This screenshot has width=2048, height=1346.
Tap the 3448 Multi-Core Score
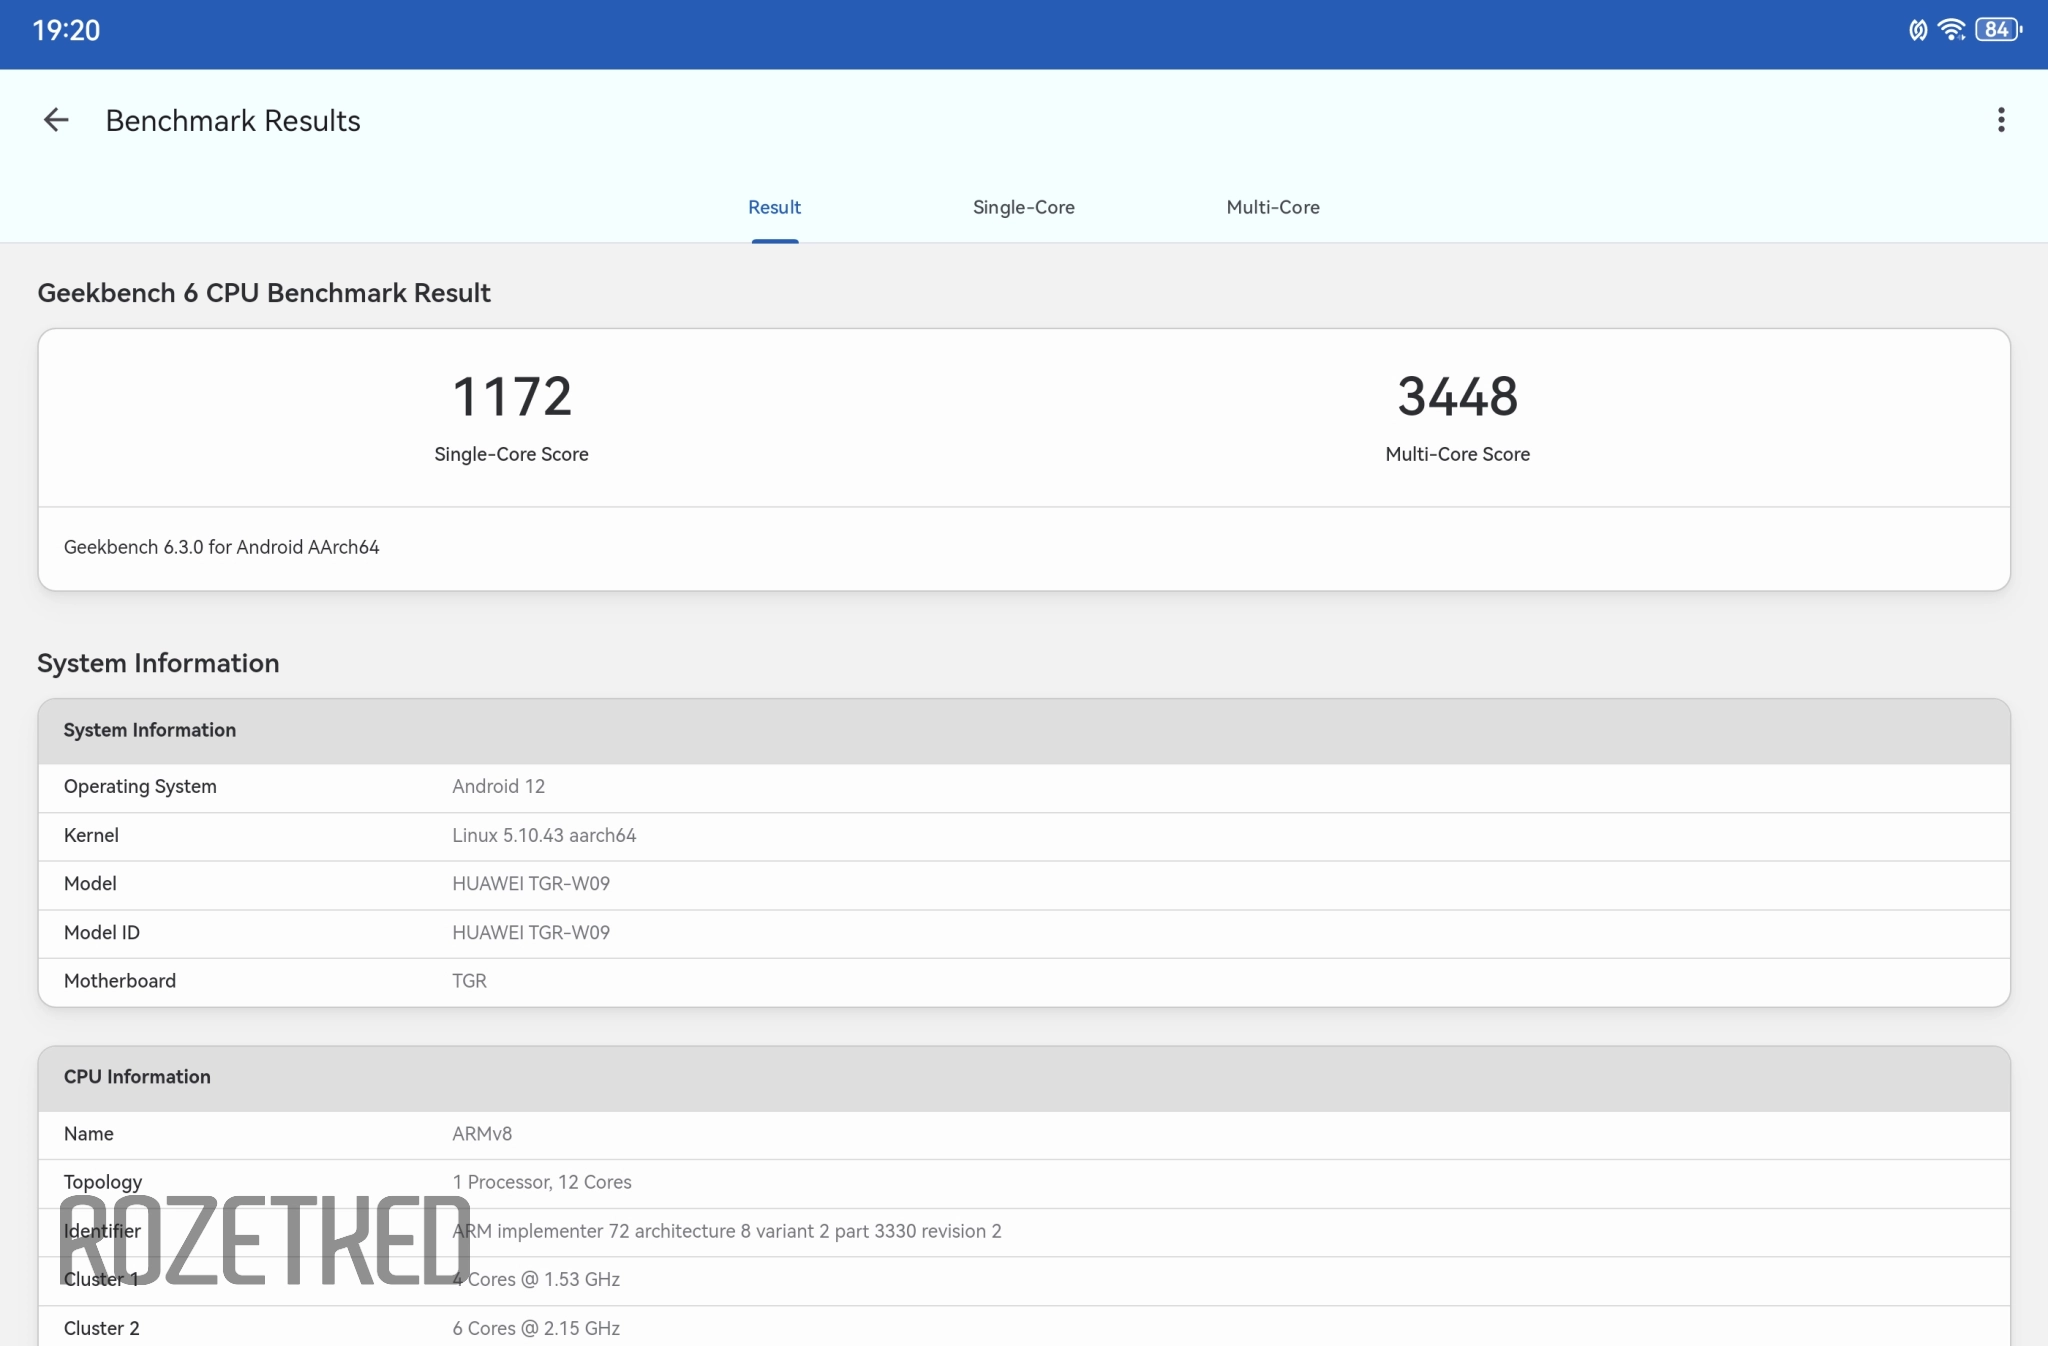pyautogui.click(x=1457, y=397)
